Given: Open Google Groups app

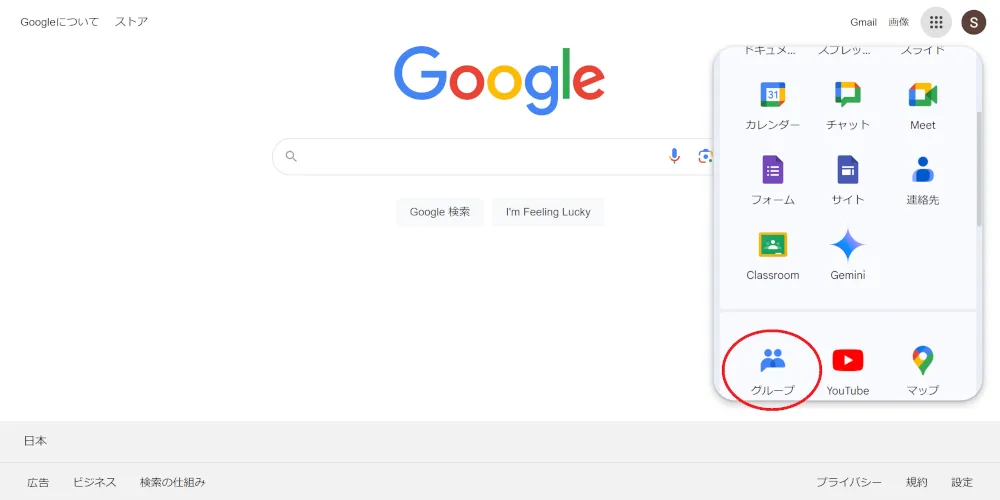Looking at the screenshot, I should [x=772, y=369].
